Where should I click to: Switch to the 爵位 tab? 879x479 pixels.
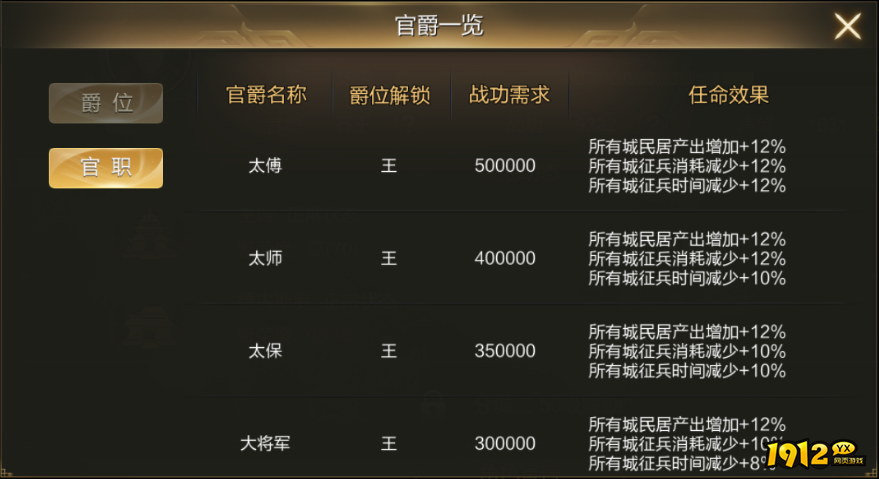(106, 103)
